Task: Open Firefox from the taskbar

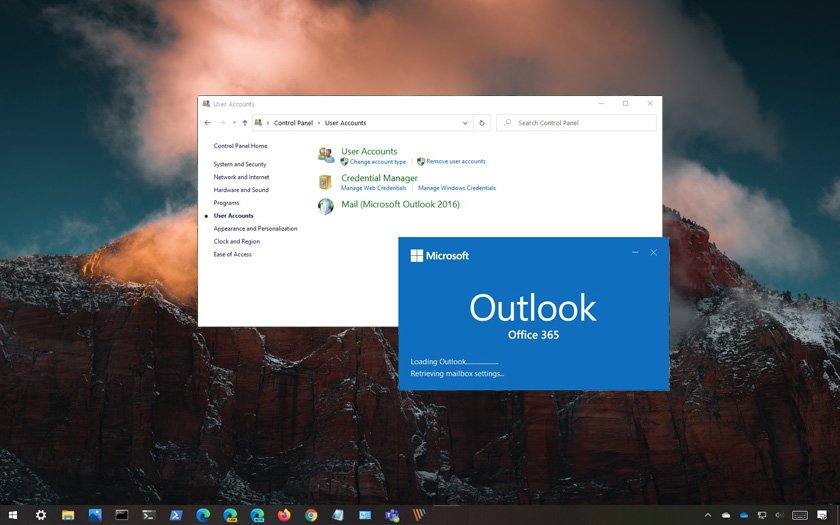Action: [x=284, y=515]
